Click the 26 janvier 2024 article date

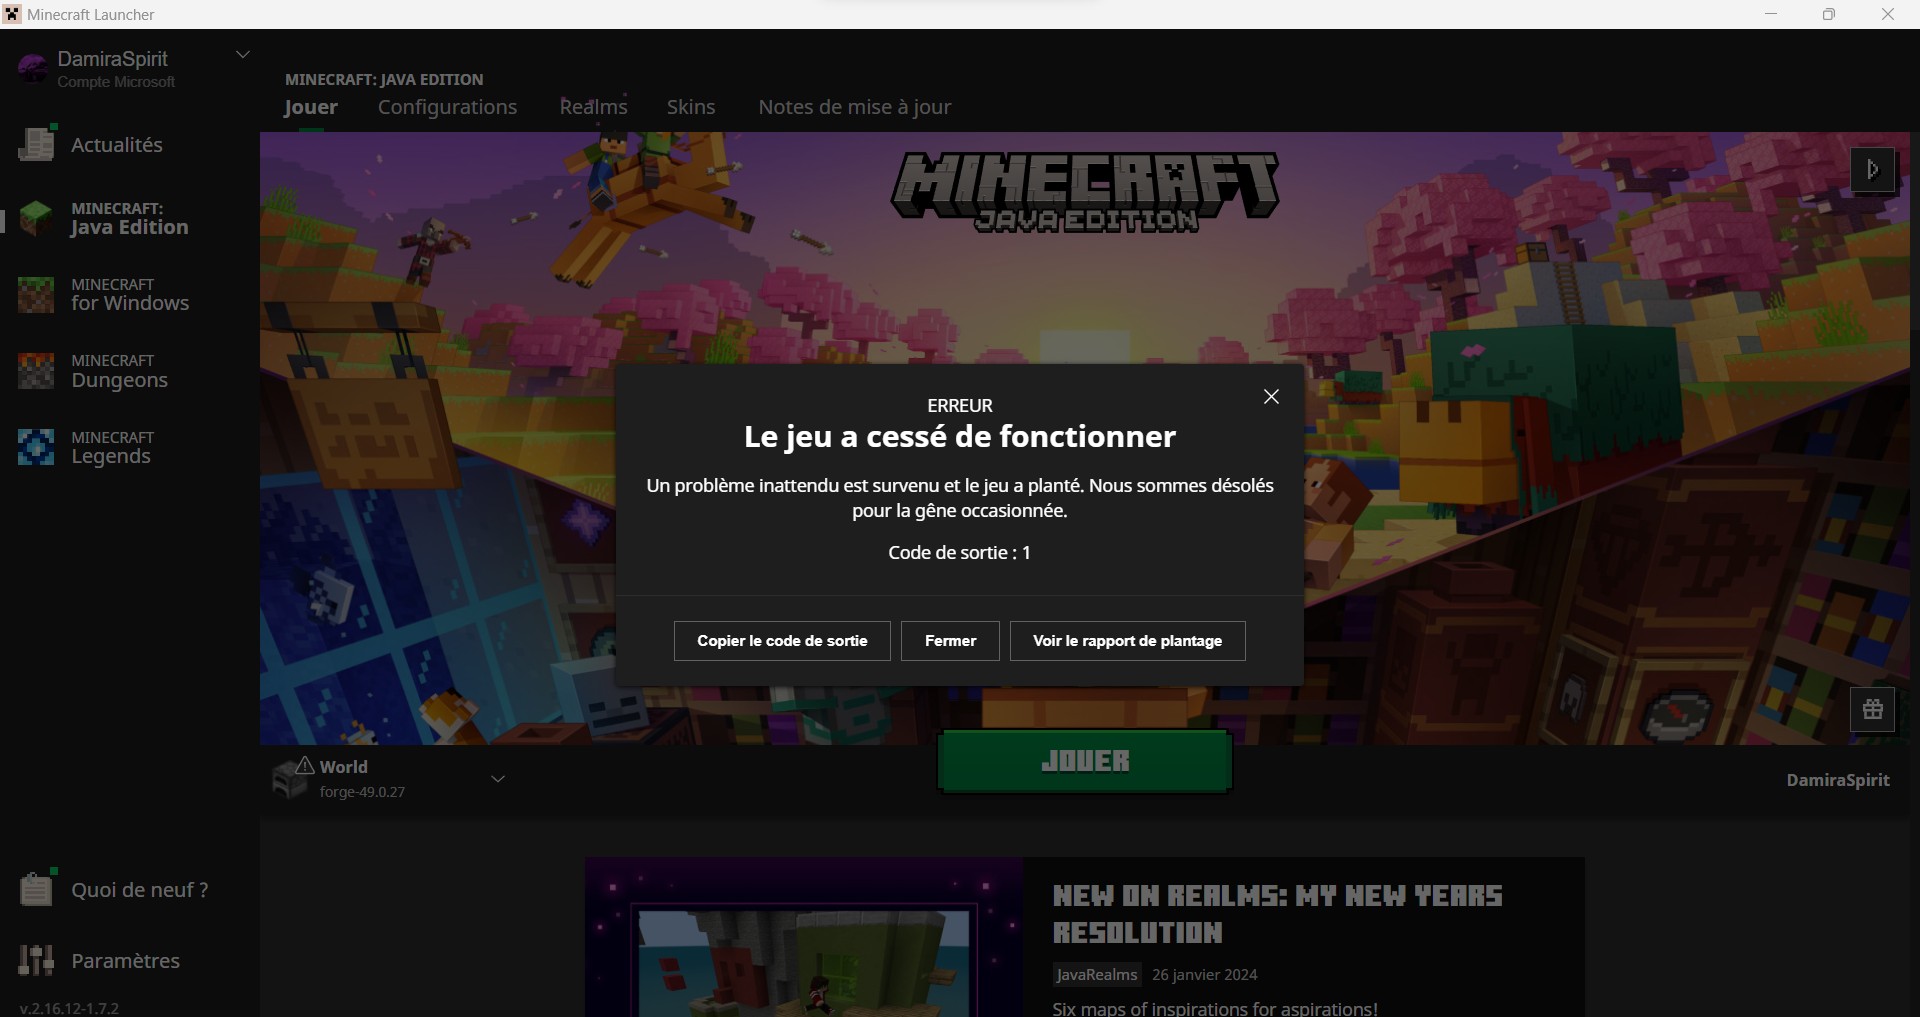click(1205, 975)
